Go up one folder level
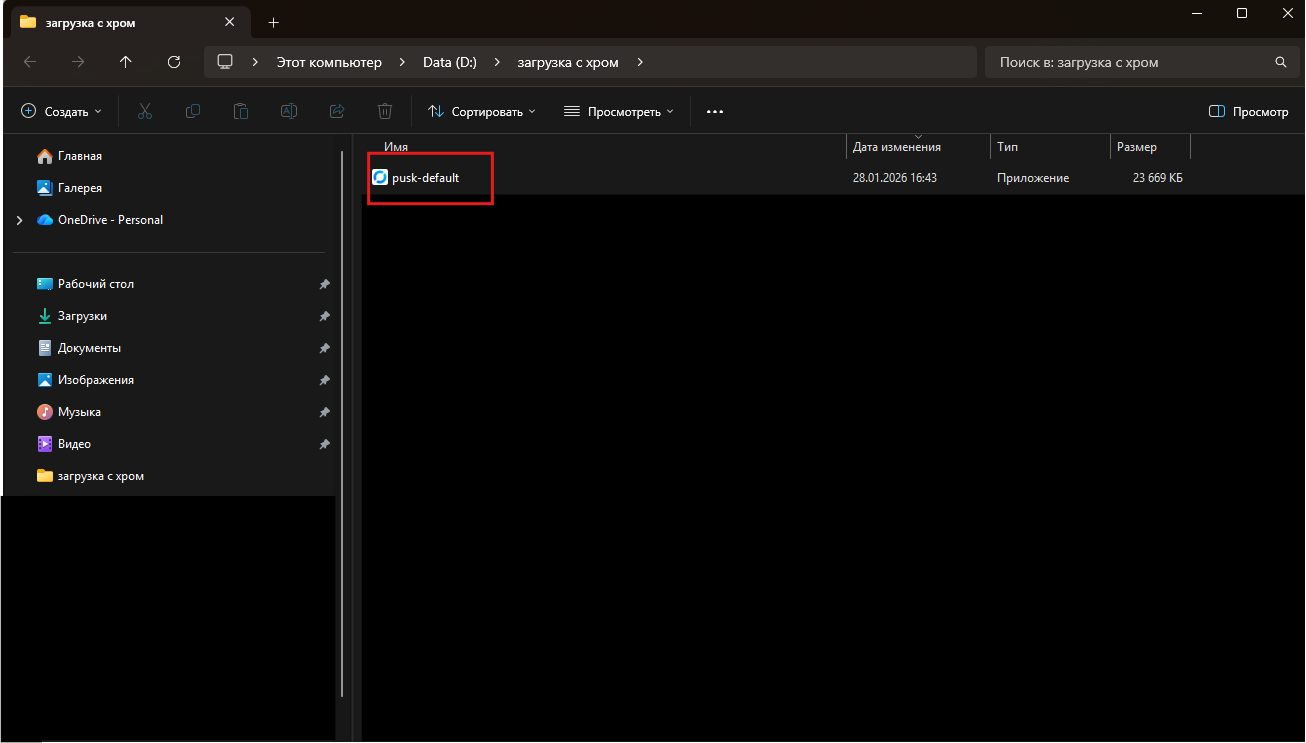This screenshot has width=1306, height=743. 125,62
